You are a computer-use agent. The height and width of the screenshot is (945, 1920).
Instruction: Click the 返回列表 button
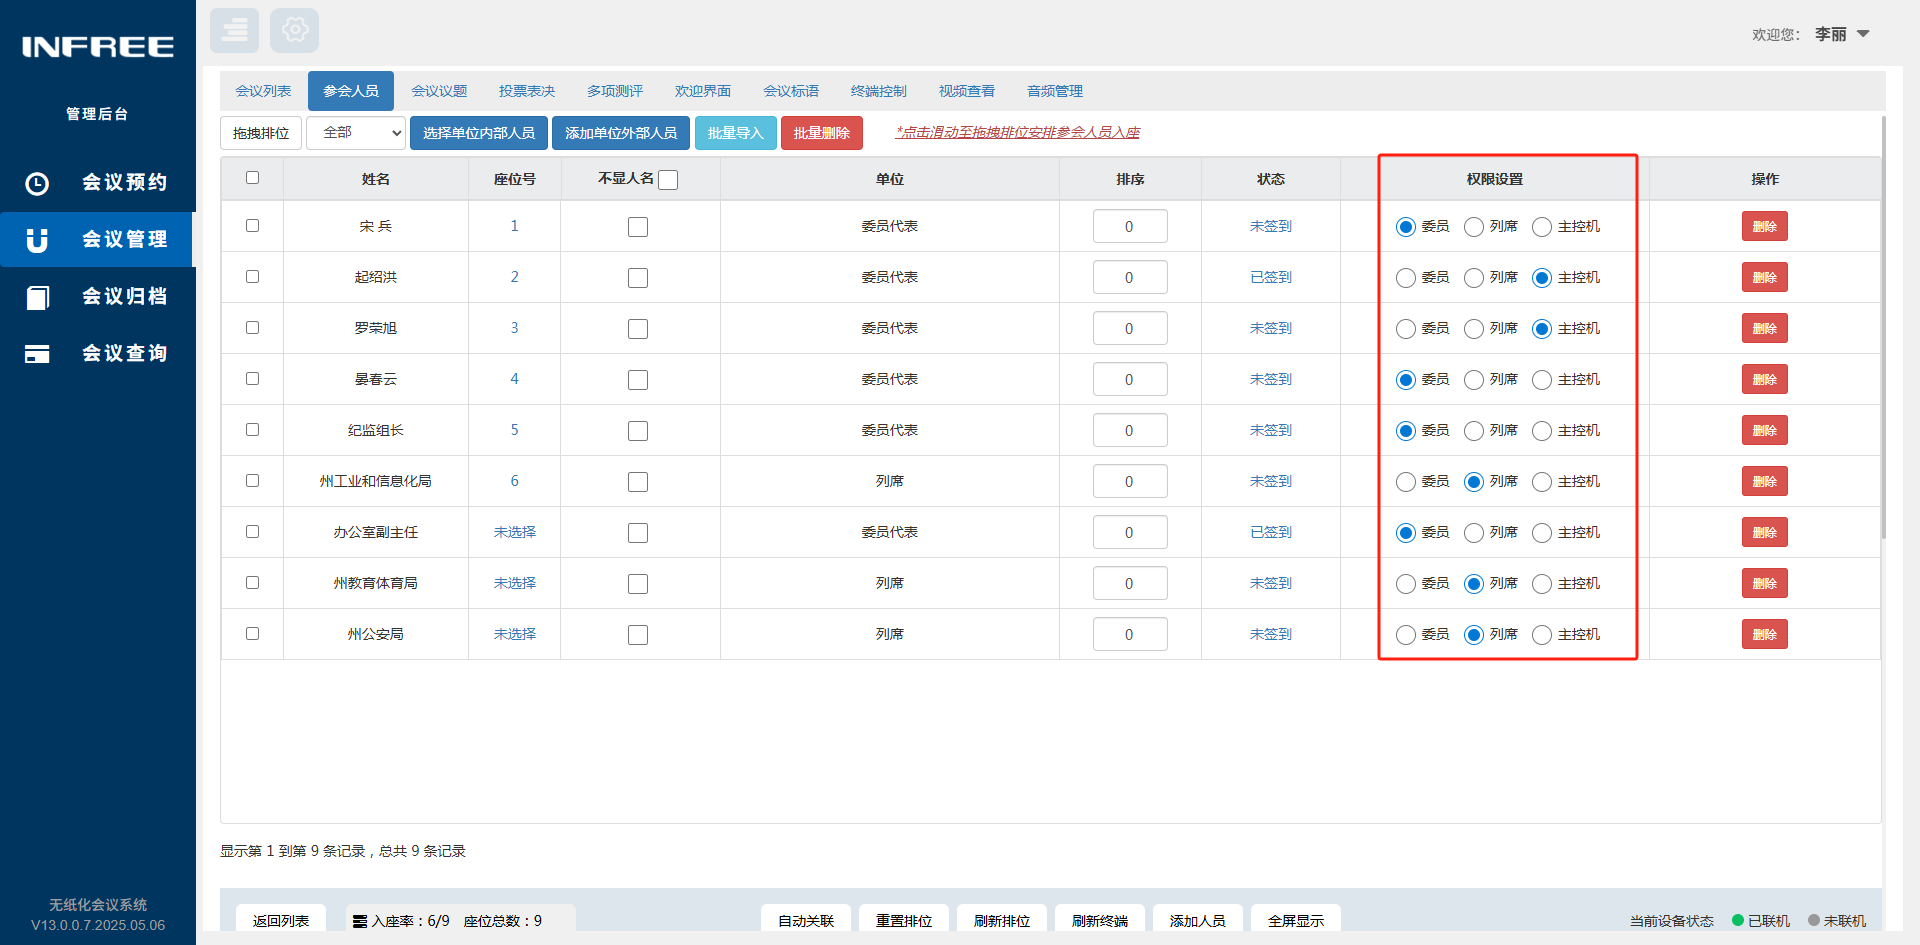click(281, 920)
